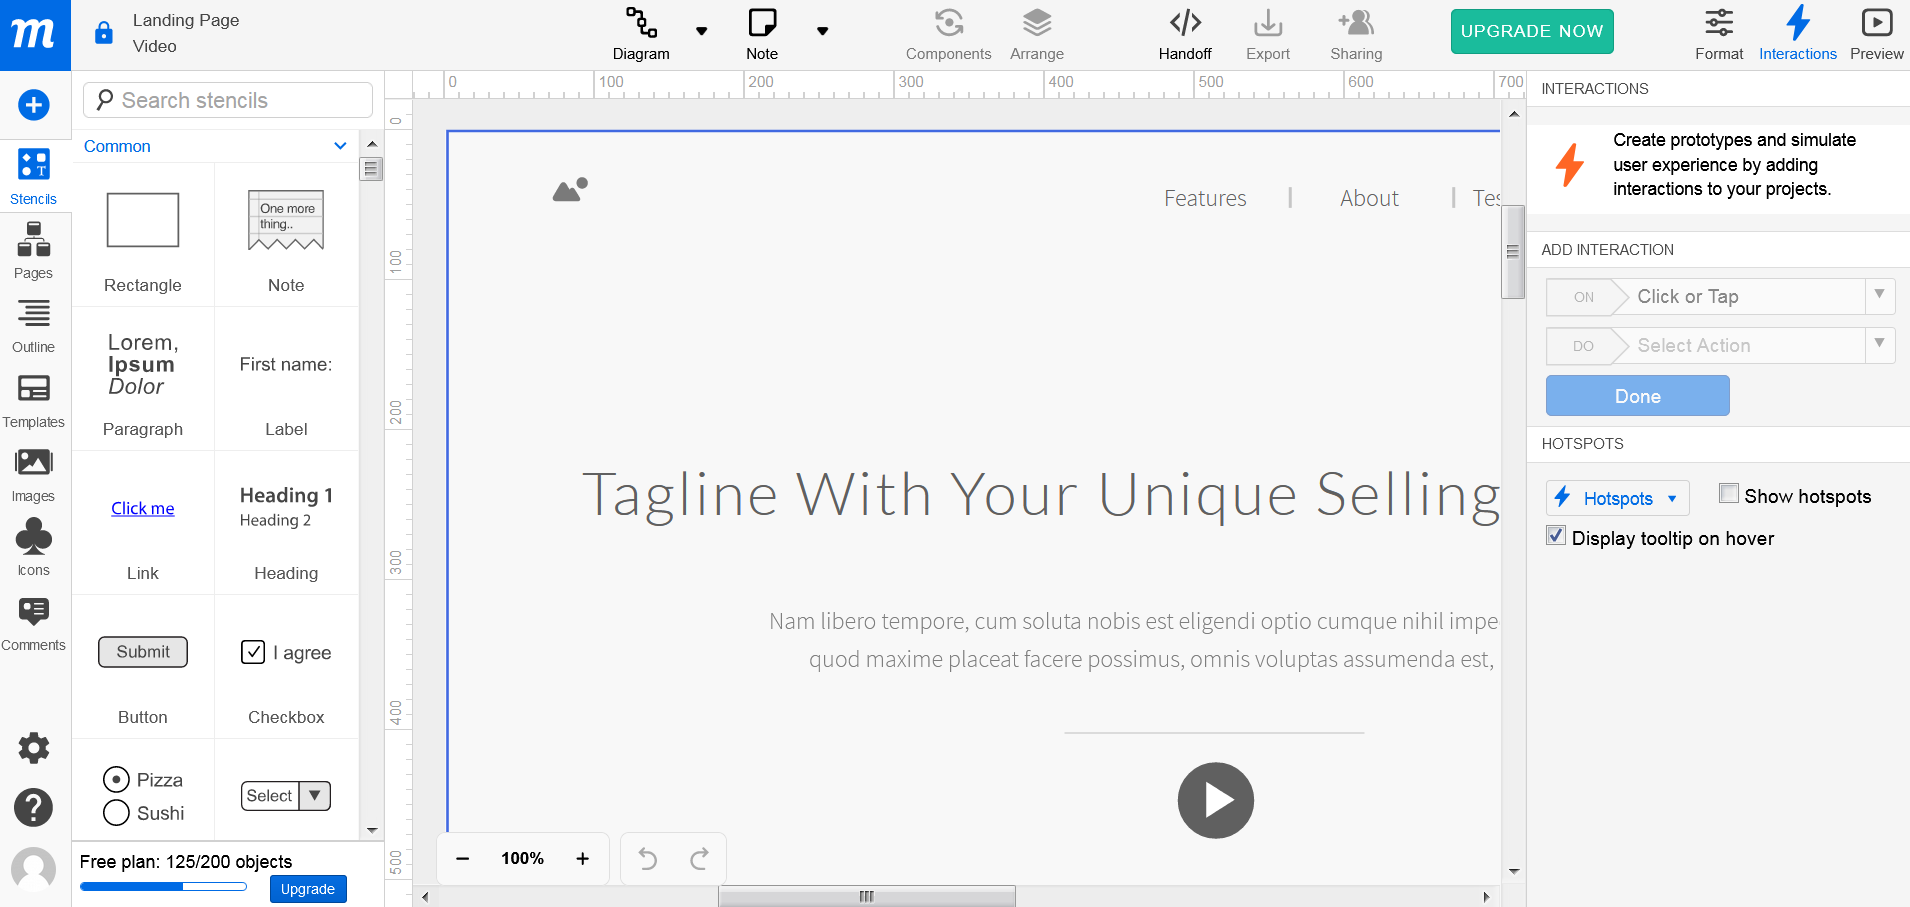This screenshot has height=907, width=1910.
Task: Open the Templates sidebar panel
Action: pyautogui.click(x=33, y=400)
